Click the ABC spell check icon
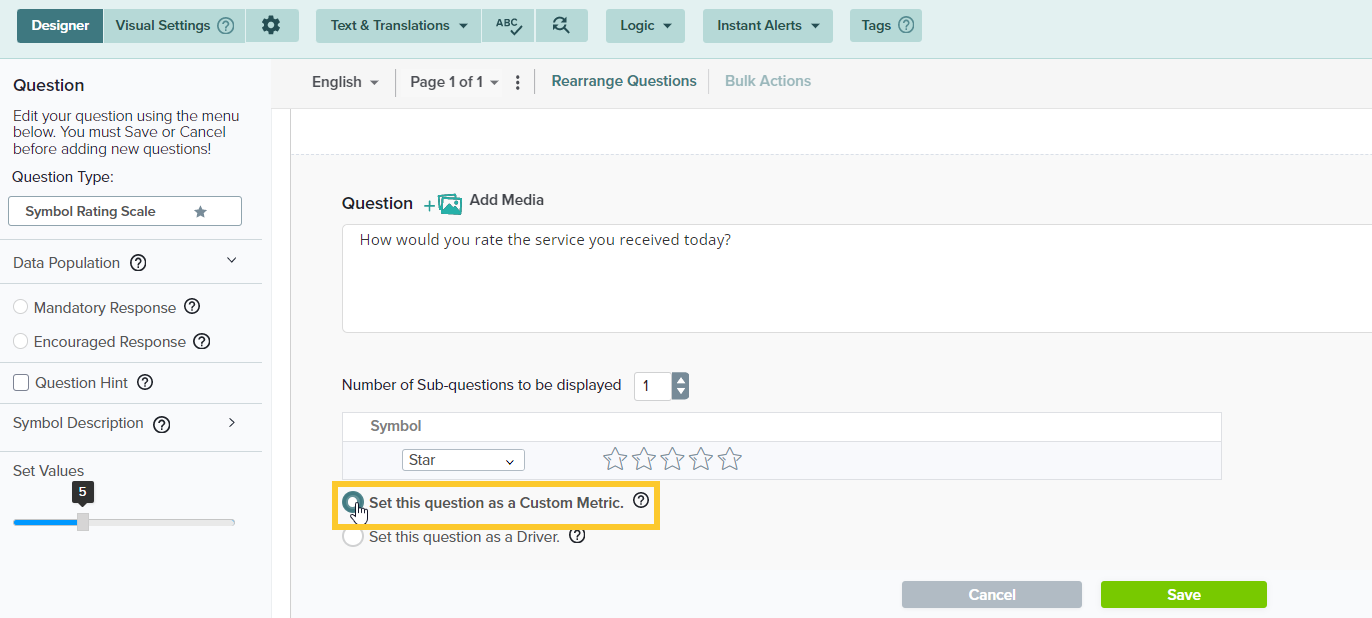The image size is (1372, 618). point(508,25)
